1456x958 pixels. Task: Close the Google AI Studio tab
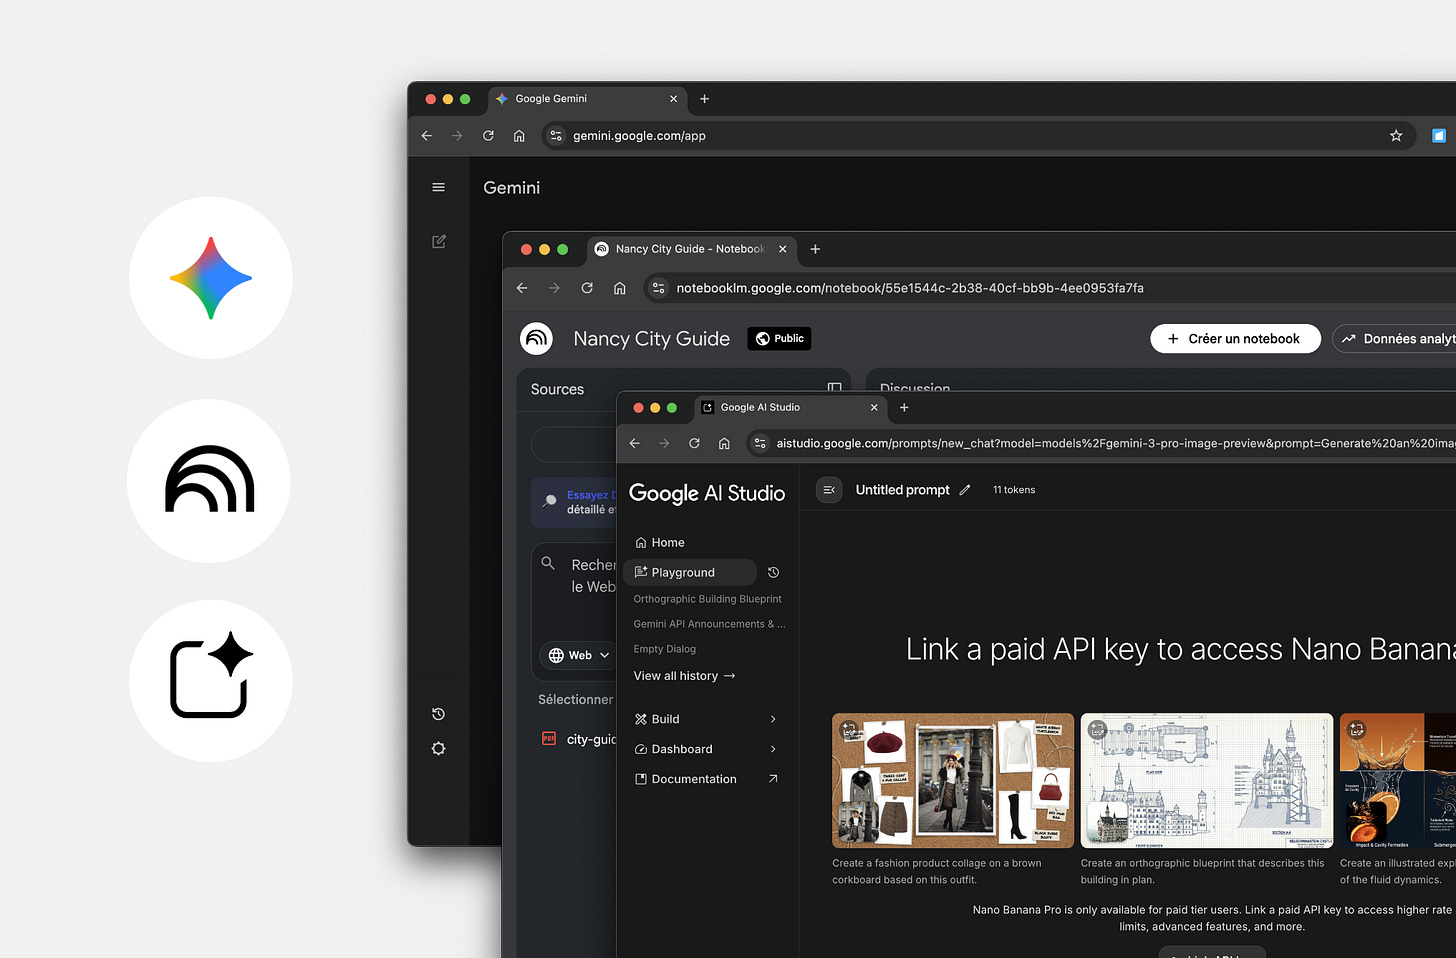pyautogui.click(x=874, y=407)
